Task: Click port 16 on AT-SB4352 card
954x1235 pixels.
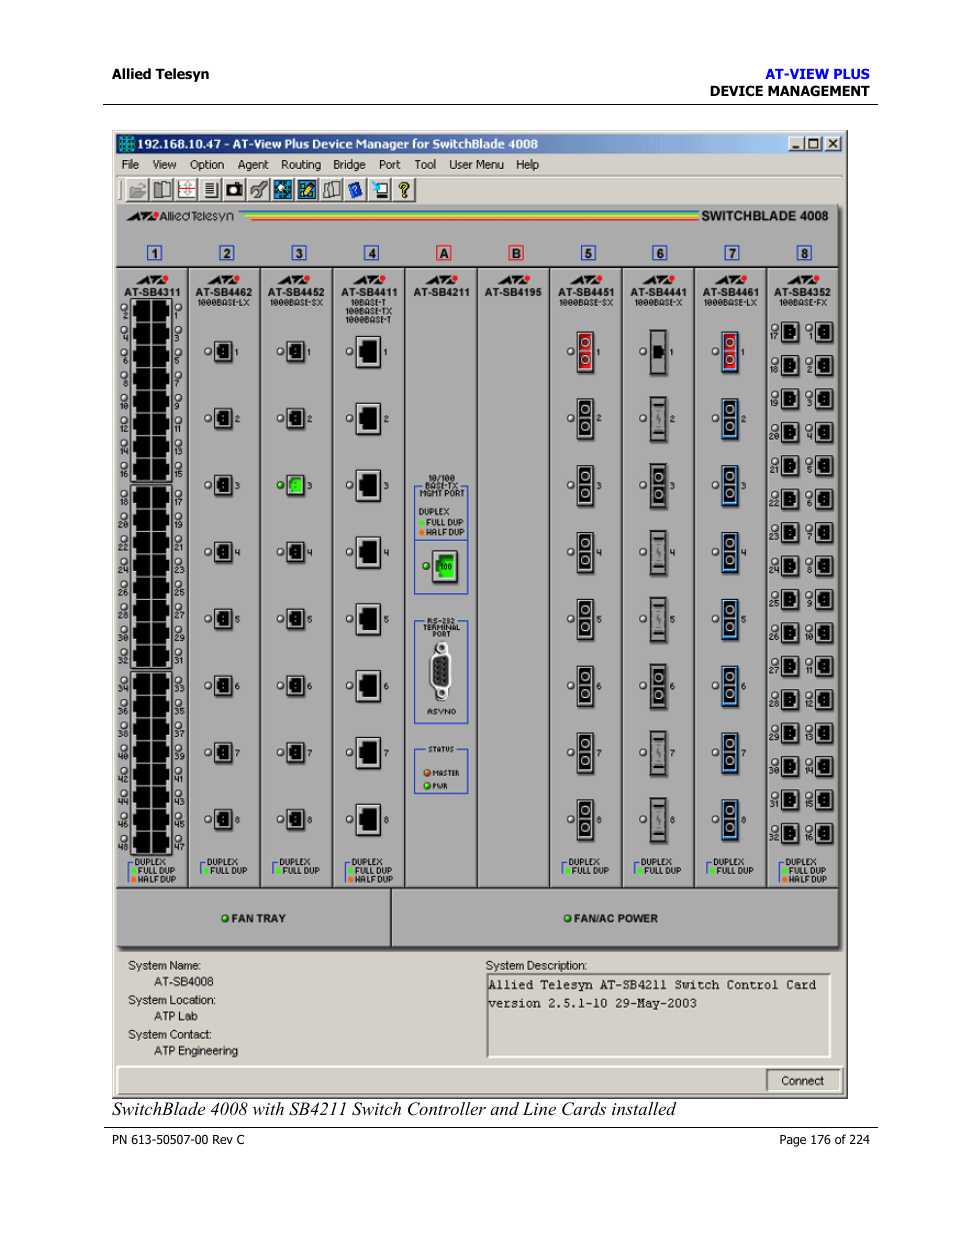Action: coord(824,832)
